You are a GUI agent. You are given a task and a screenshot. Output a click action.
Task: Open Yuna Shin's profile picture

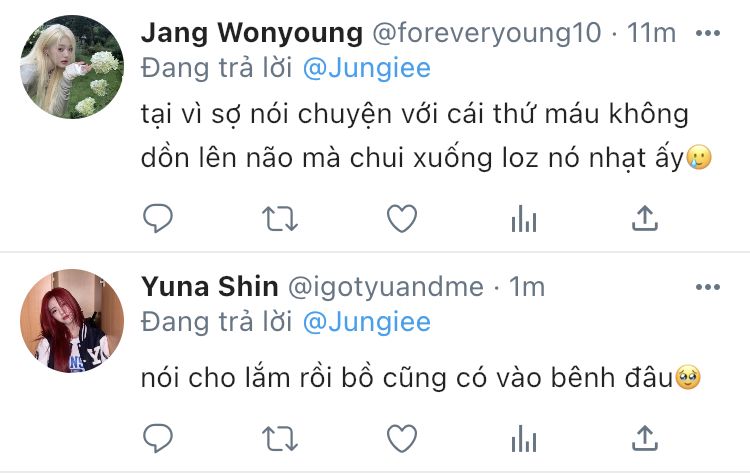(72, 321)
